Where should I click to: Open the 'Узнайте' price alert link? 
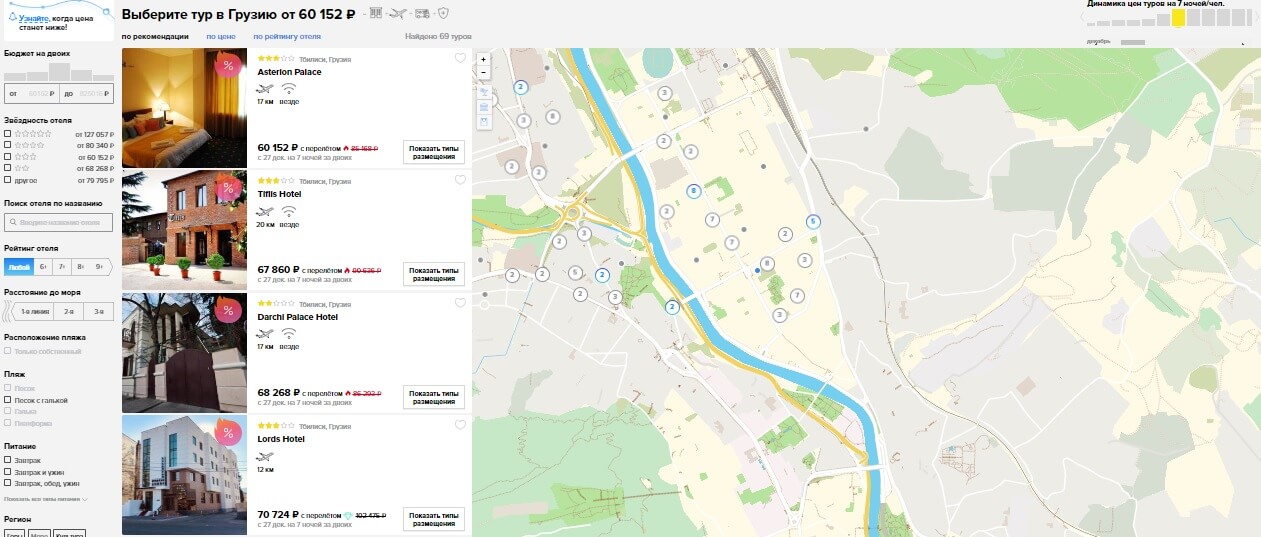coord(33,19)
